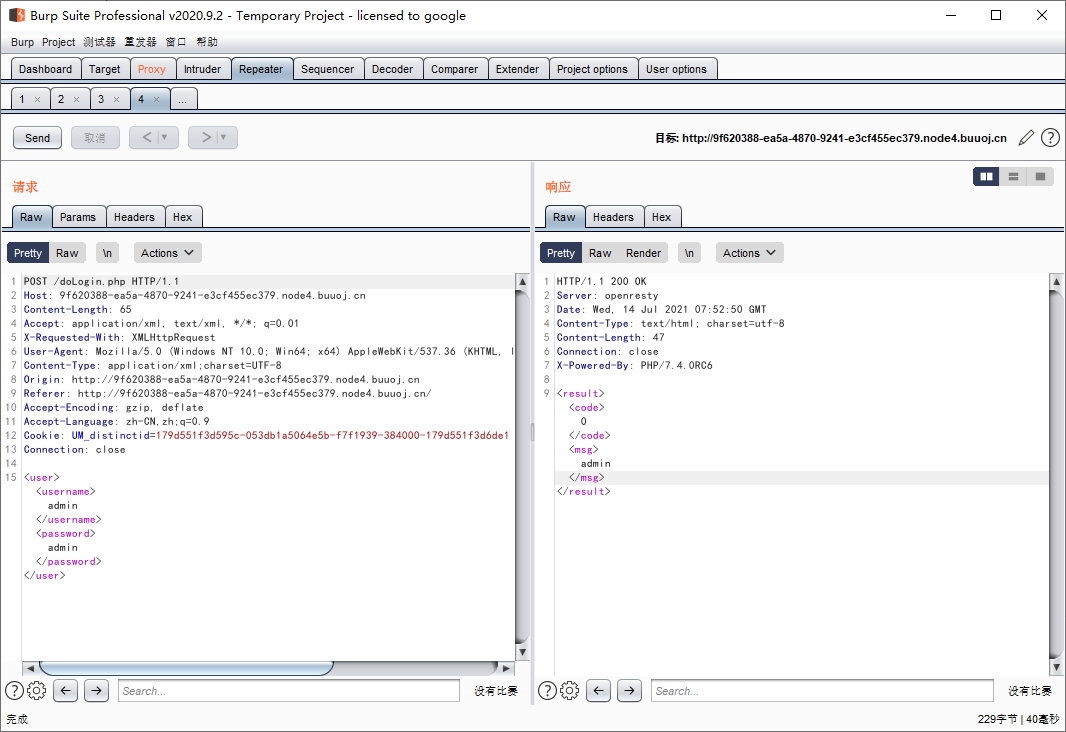Open the 测试器 menu
Viewport: 1066px width, 732px height.
(x=99, y=42)
